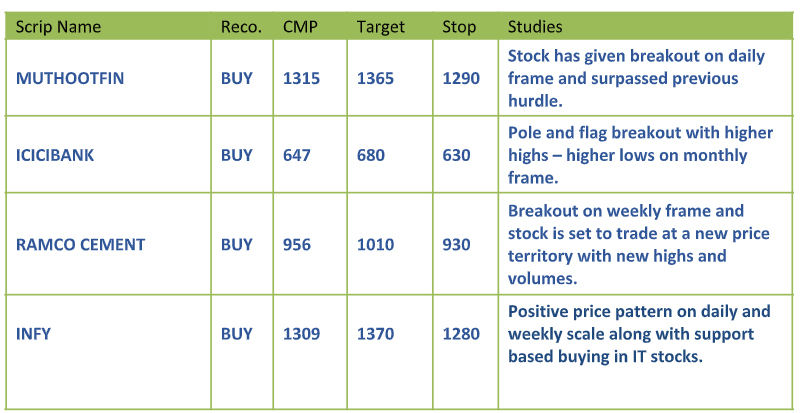Click the BUY recommendation for MUTHOOTFIN
The image size is (801, 413).
point(237,78)
